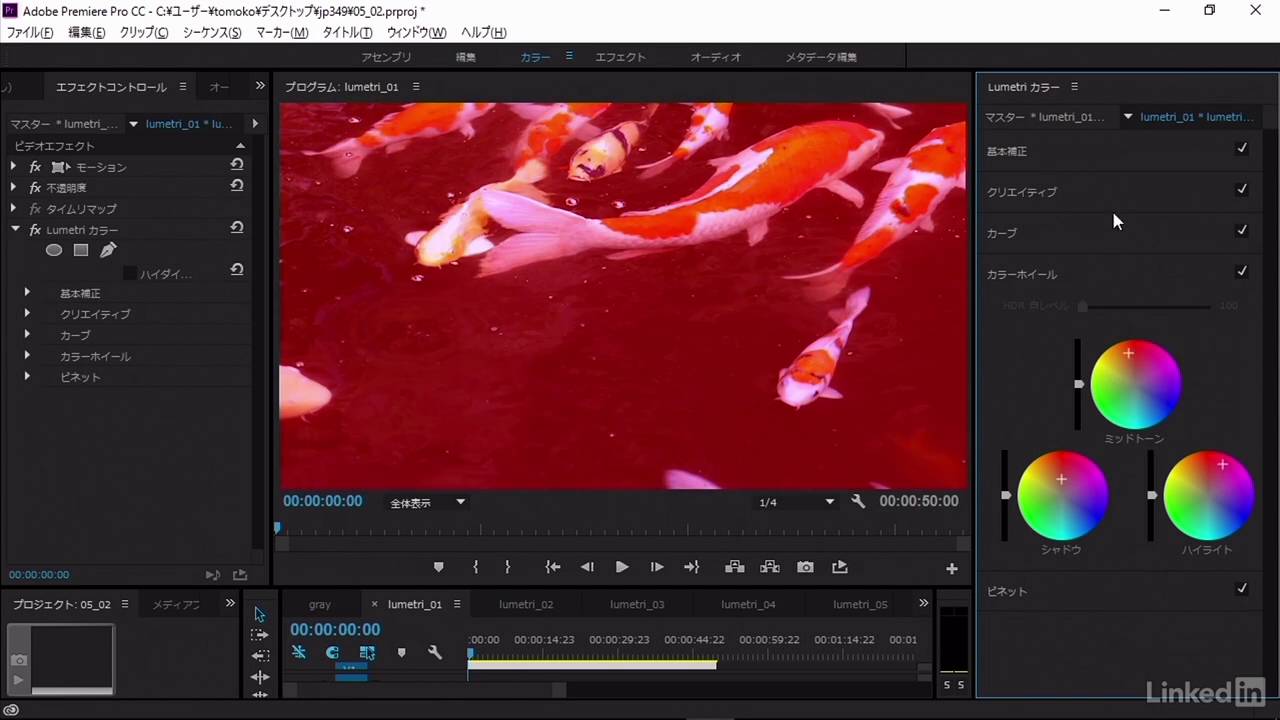
Task: Select the Track Select Backward tool
Action: tap(260, 656)
